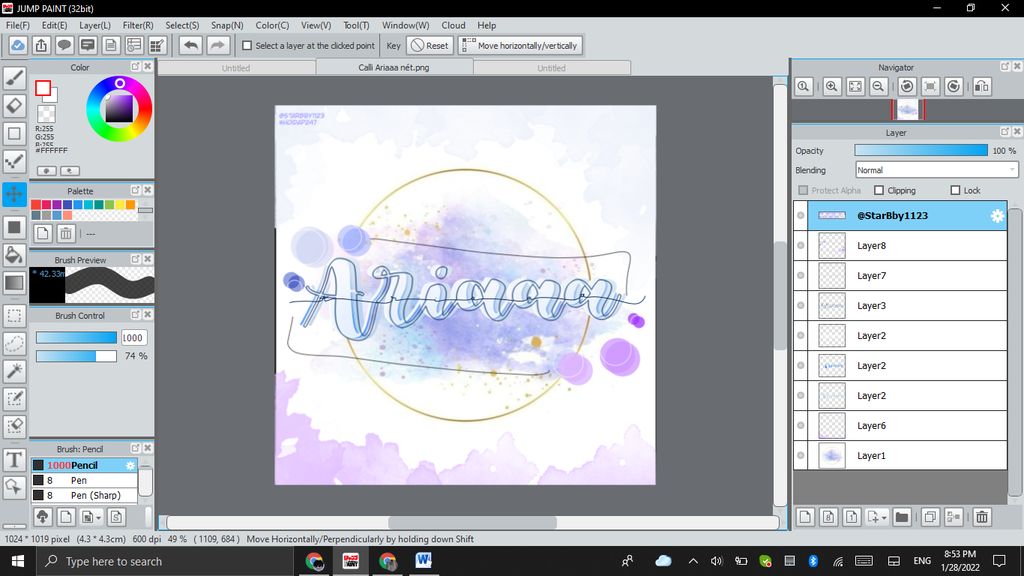This screenshot has width=1024, height=576.
Task: Expand brush panel add dropdown arrow
Action: pyautogui.click(x=99, y=518)
